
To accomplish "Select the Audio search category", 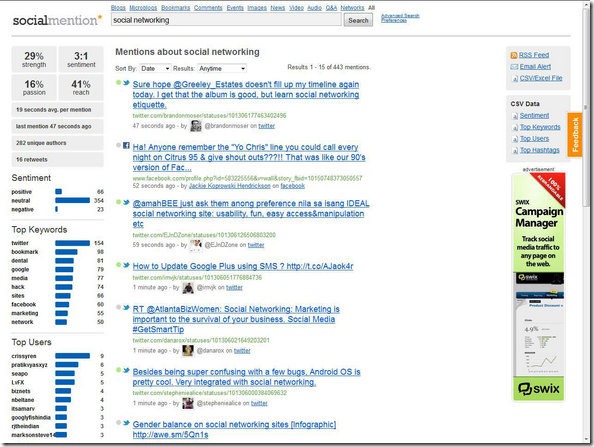I will [314, 8].
